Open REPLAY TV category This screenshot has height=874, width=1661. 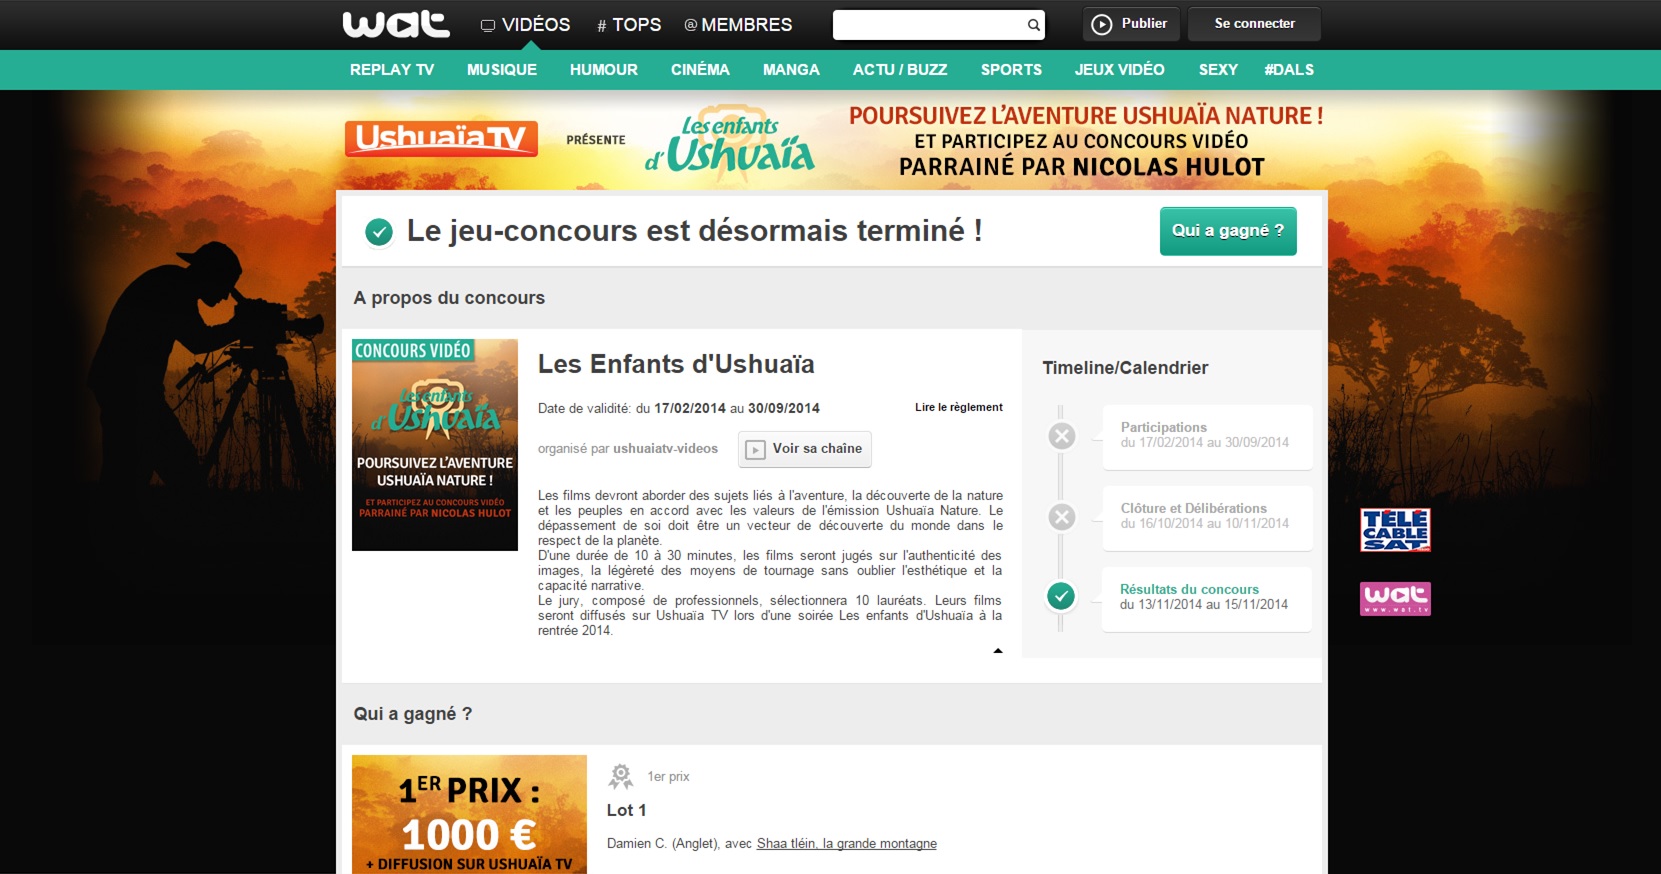[392, 70]
